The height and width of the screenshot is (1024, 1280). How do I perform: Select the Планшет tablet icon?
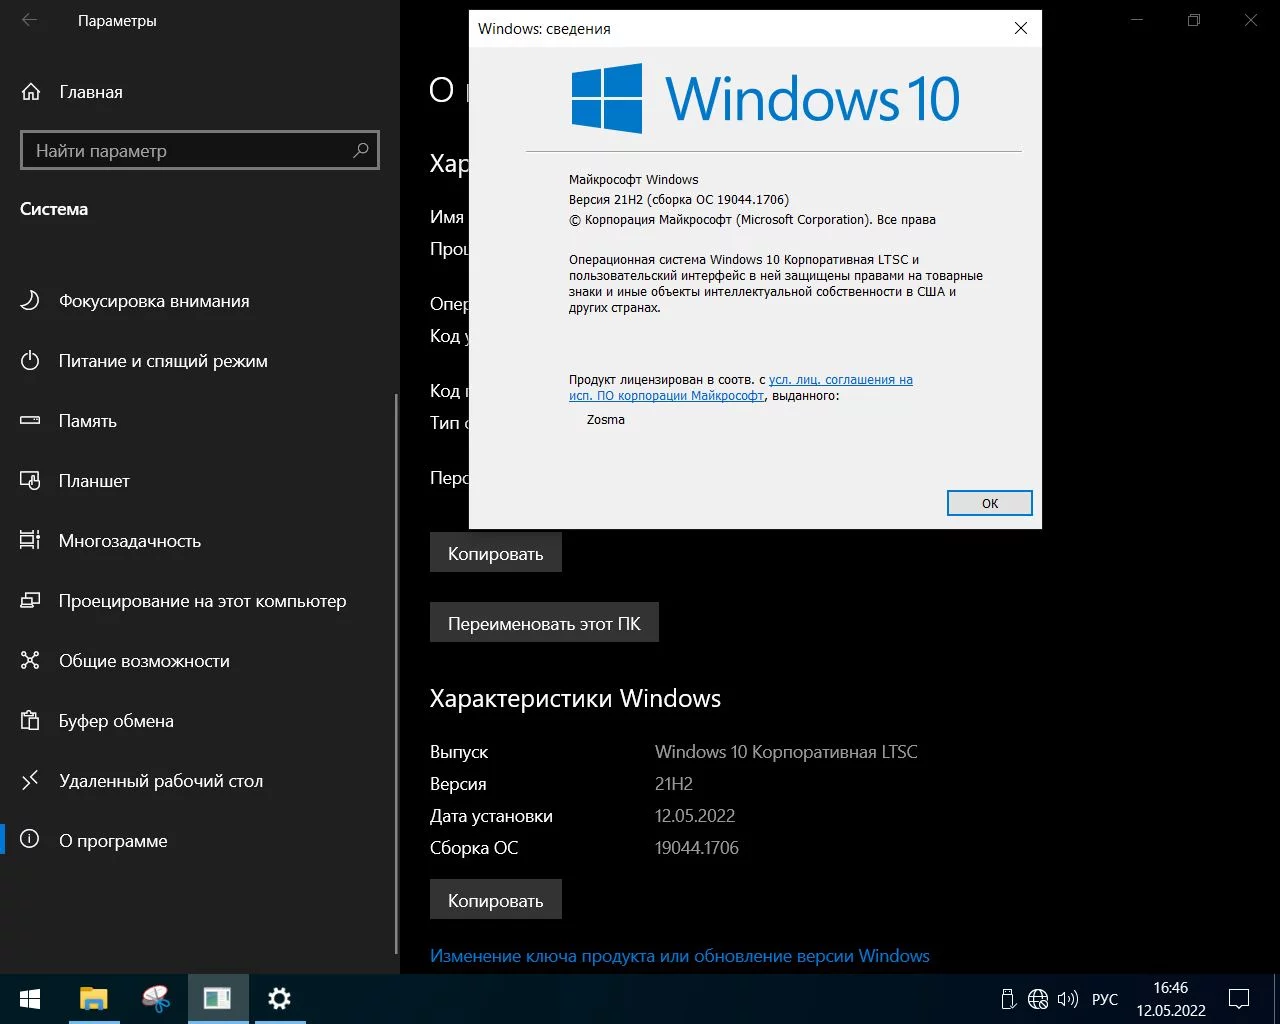coord(30,481)
